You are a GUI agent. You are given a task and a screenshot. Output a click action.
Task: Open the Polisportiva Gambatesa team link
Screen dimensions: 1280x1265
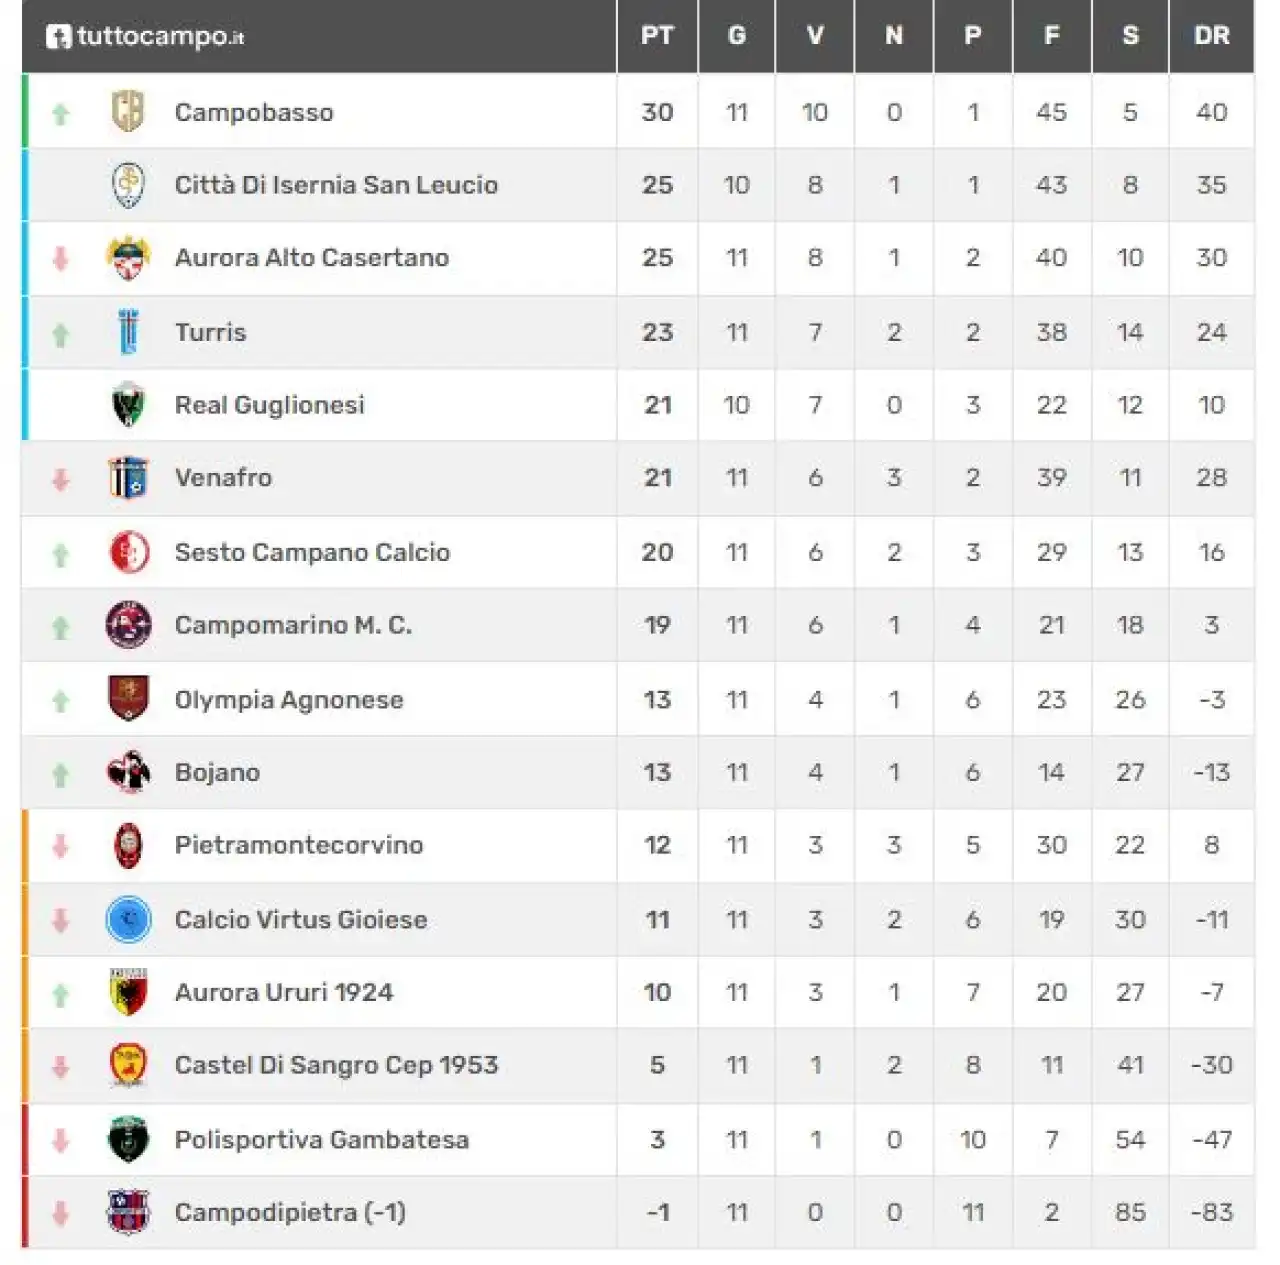(x=321, y=1139)
